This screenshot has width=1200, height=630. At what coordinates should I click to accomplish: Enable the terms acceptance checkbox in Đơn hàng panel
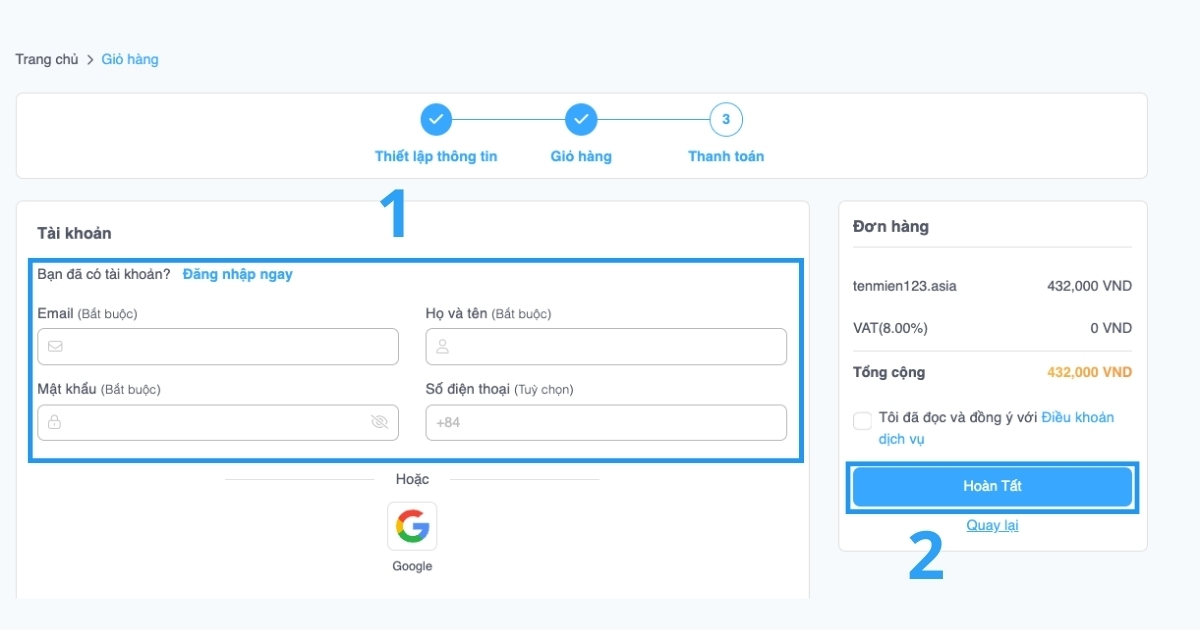tap(862, 420)
